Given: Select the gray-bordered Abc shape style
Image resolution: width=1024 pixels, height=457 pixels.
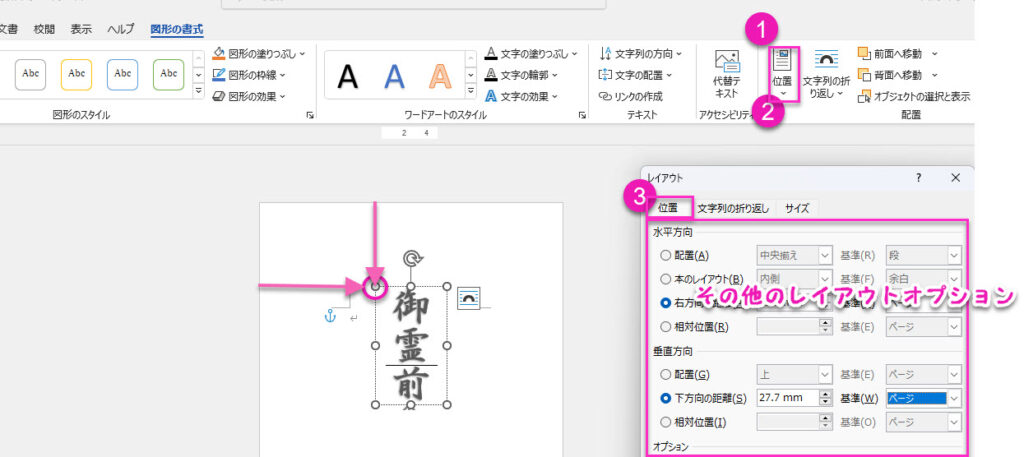Looking at the screenshot, I should click(31, 74).
